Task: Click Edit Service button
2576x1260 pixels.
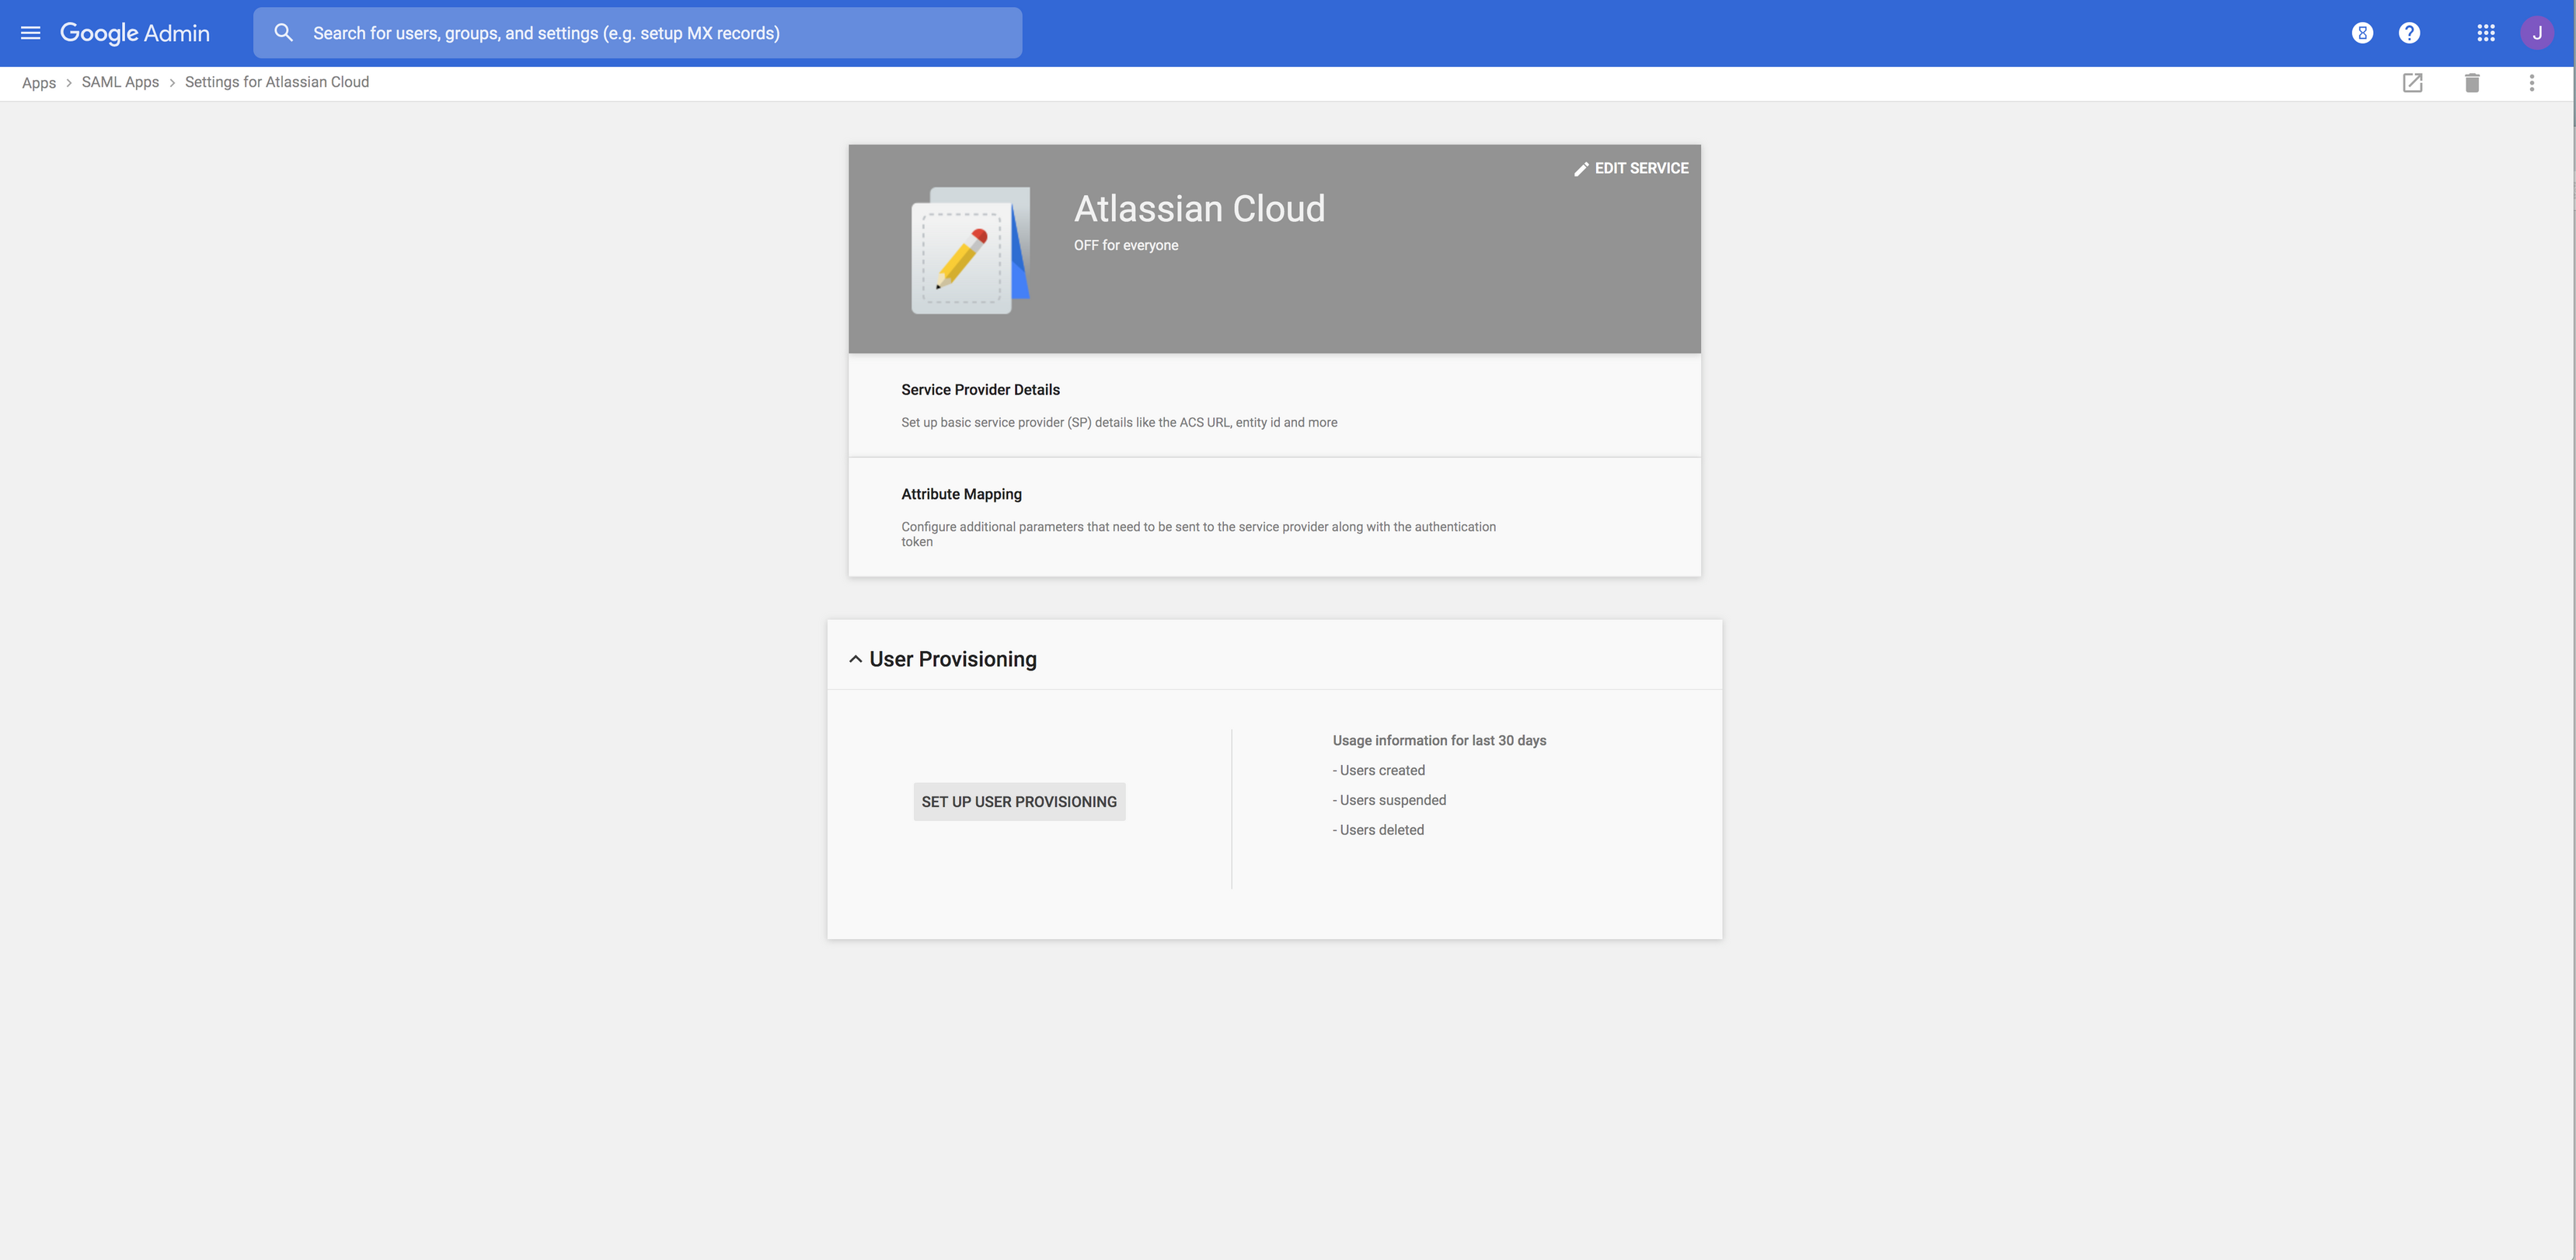Action: (1631, 169)
